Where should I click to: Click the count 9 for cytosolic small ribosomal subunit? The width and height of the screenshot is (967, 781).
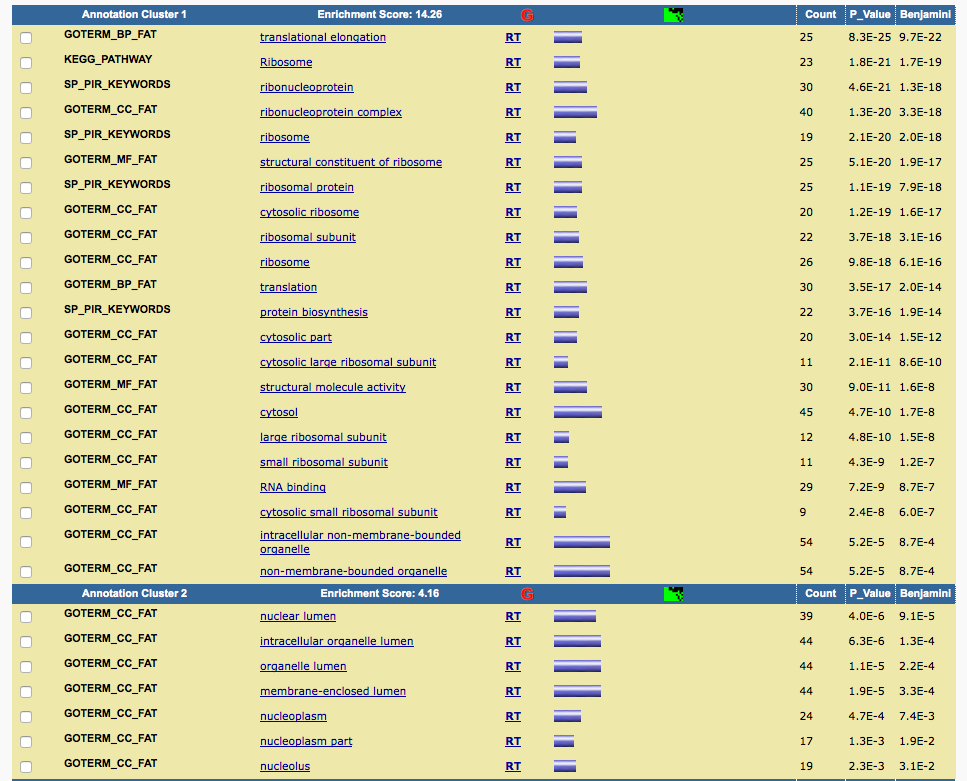[x=802, y=512]
